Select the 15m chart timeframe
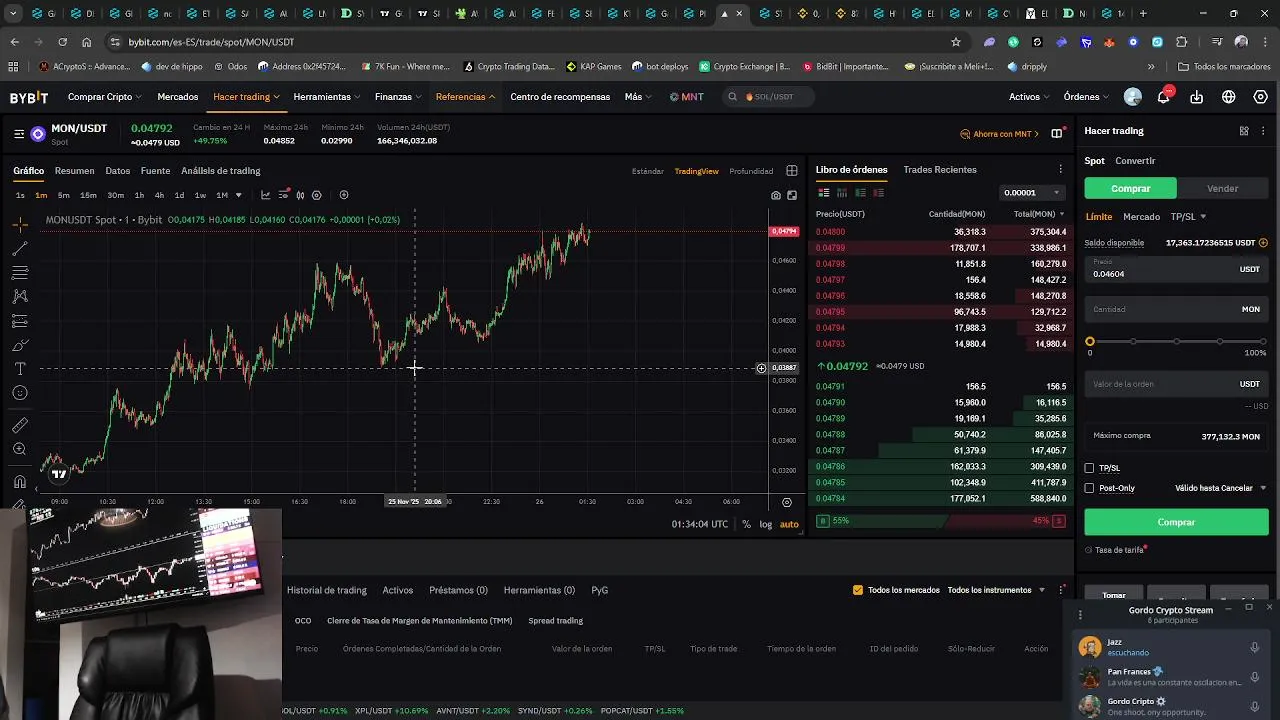 (x=88, y=195)
